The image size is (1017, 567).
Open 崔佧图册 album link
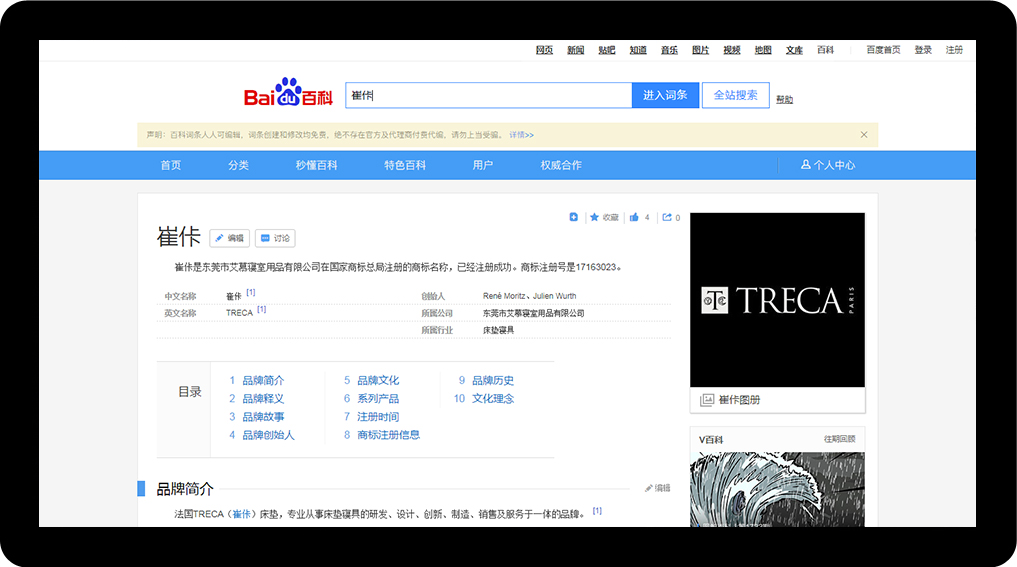(739, 400)
